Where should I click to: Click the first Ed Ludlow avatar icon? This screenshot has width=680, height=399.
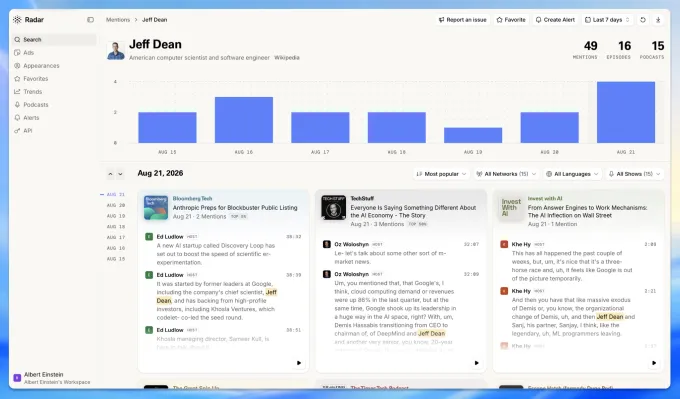(149, 237)
